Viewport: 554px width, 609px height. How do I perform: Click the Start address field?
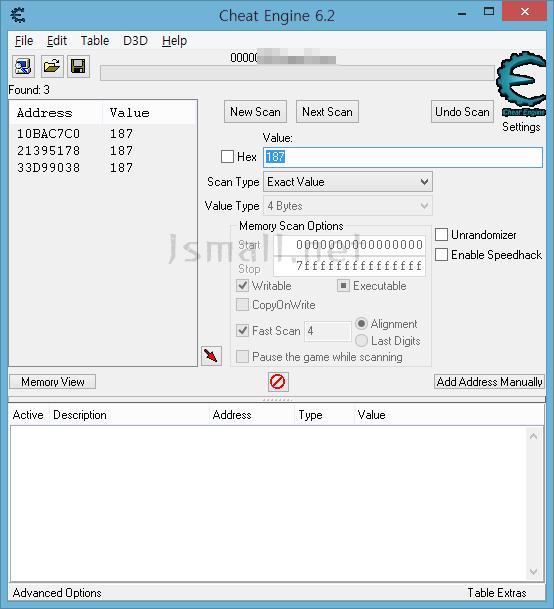click(x=349, y=245)
